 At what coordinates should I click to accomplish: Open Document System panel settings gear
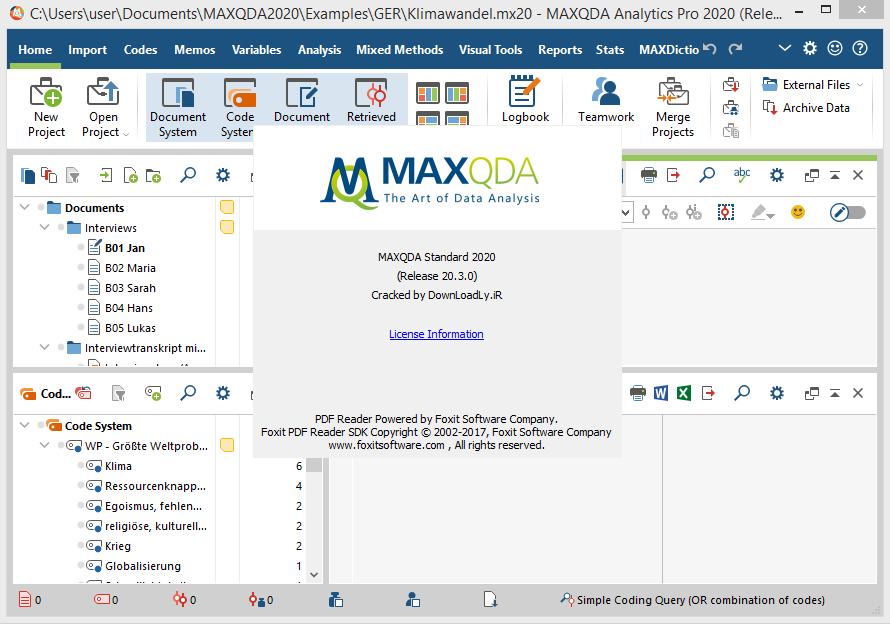pos(223,175)
